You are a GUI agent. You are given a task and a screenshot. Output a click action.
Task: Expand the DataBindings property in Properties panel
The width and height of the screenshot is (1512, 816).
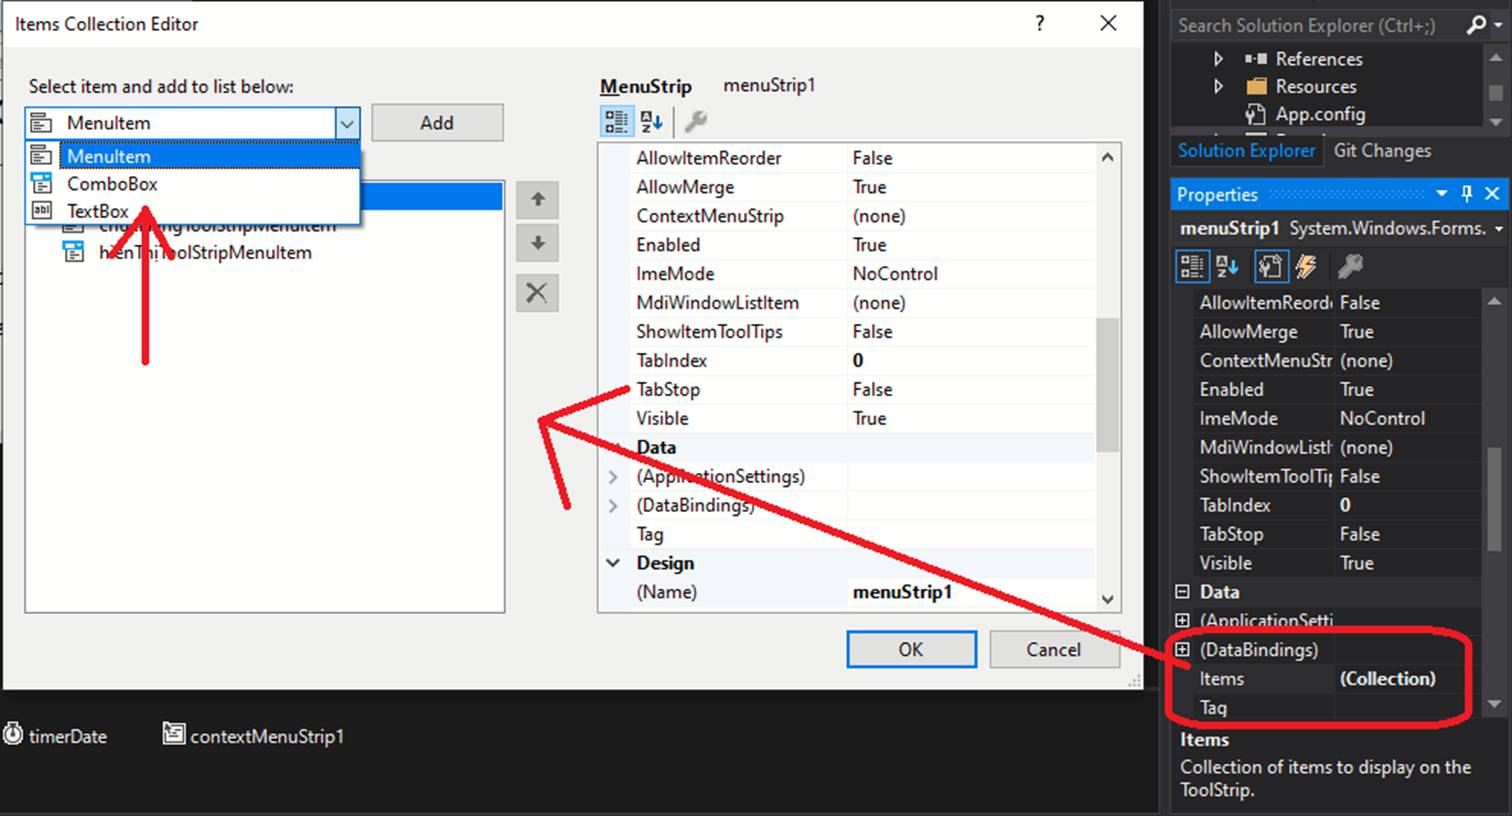click(x=1182, y=649)
